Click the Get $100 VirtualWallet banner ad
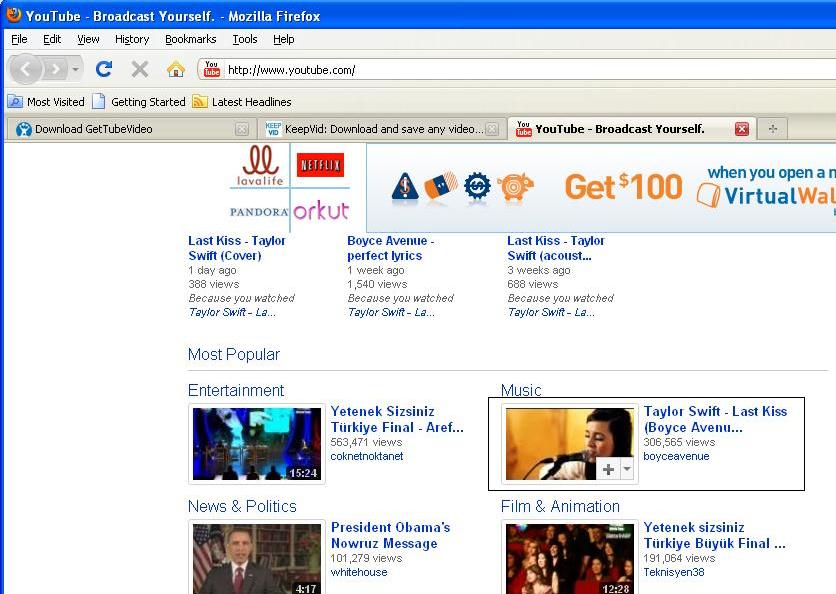 601,188
